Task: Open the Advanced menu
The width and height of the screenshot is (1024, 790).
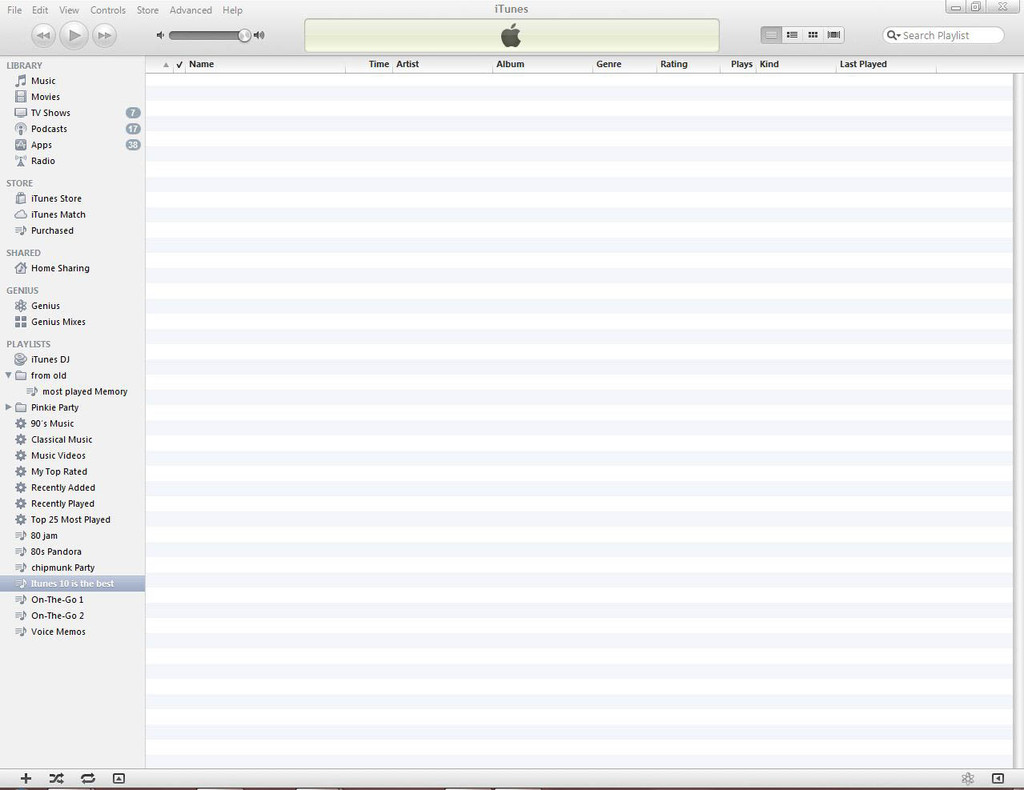Action: click(x=191, y=10)
